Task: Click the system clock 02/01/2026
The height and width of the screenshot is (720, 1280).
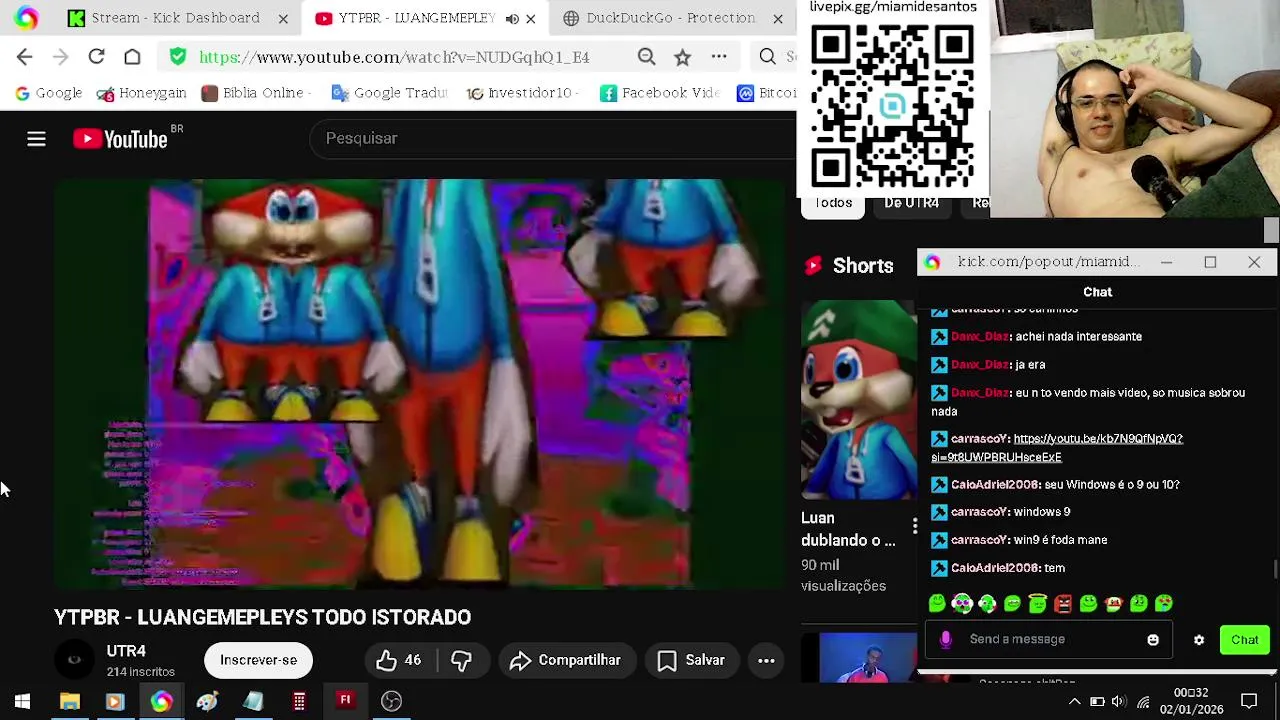Action: tap(1191, 701)
